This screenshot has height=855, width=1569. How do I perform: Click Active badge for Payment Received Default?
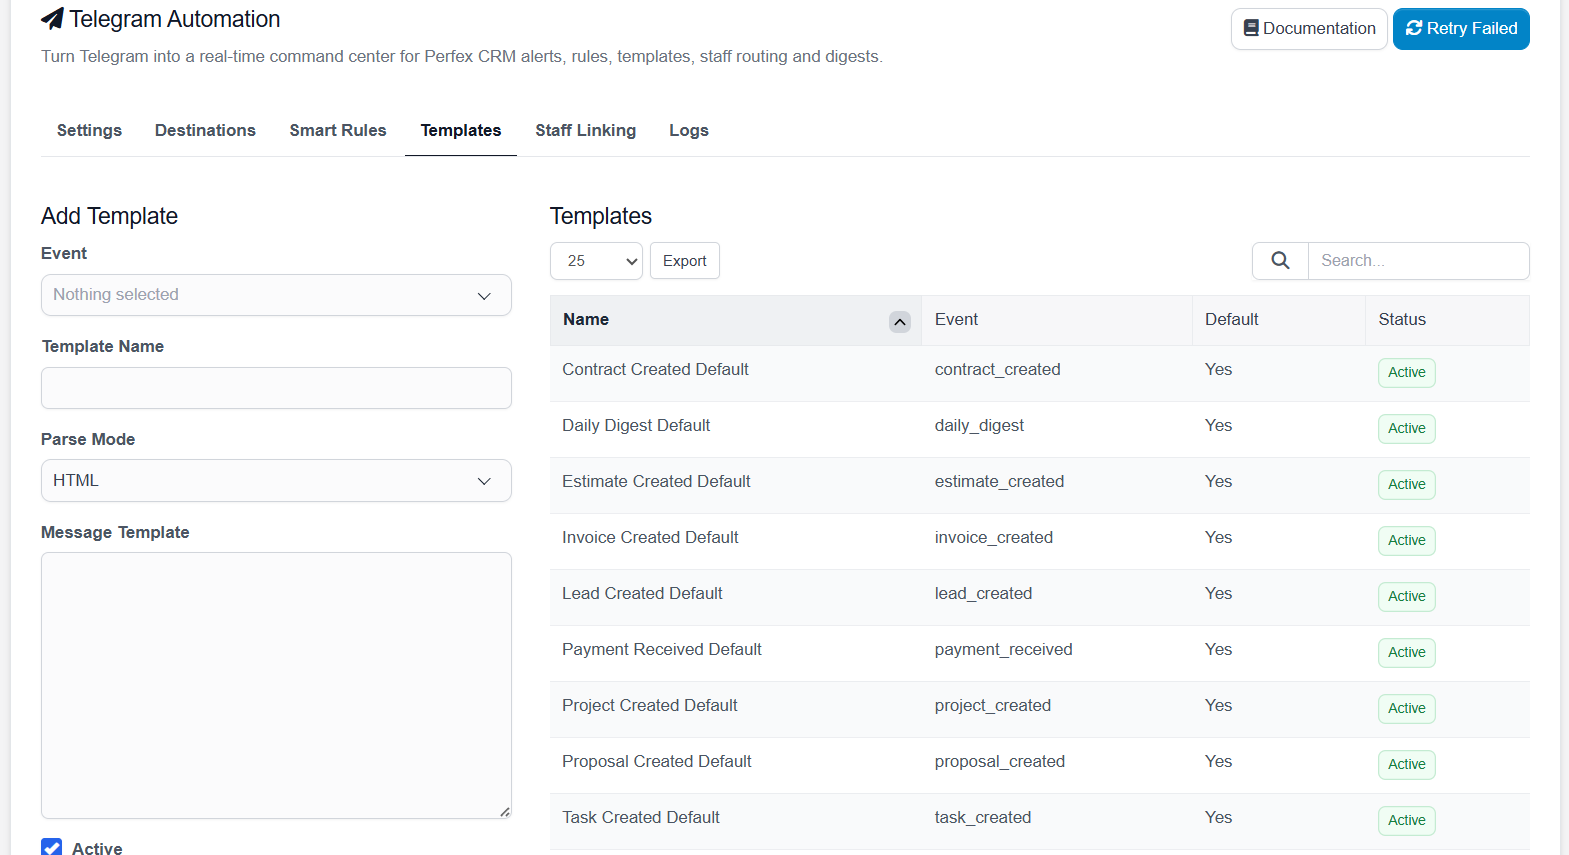coord(1407,653)
